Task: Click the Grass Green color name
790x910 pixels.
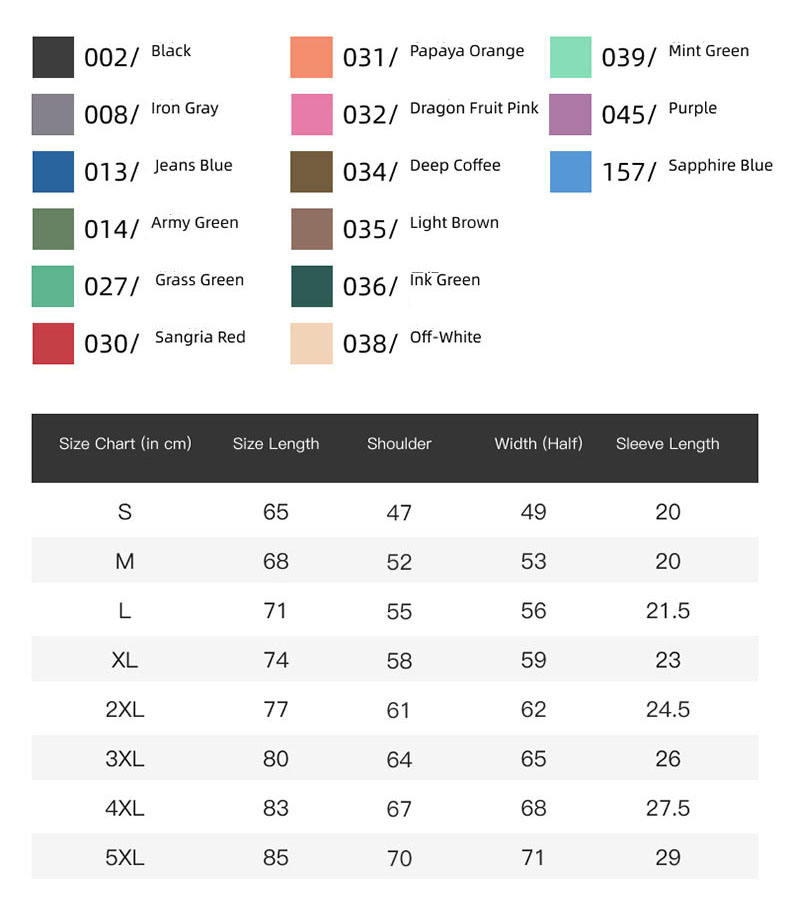Action: (199, 280)
